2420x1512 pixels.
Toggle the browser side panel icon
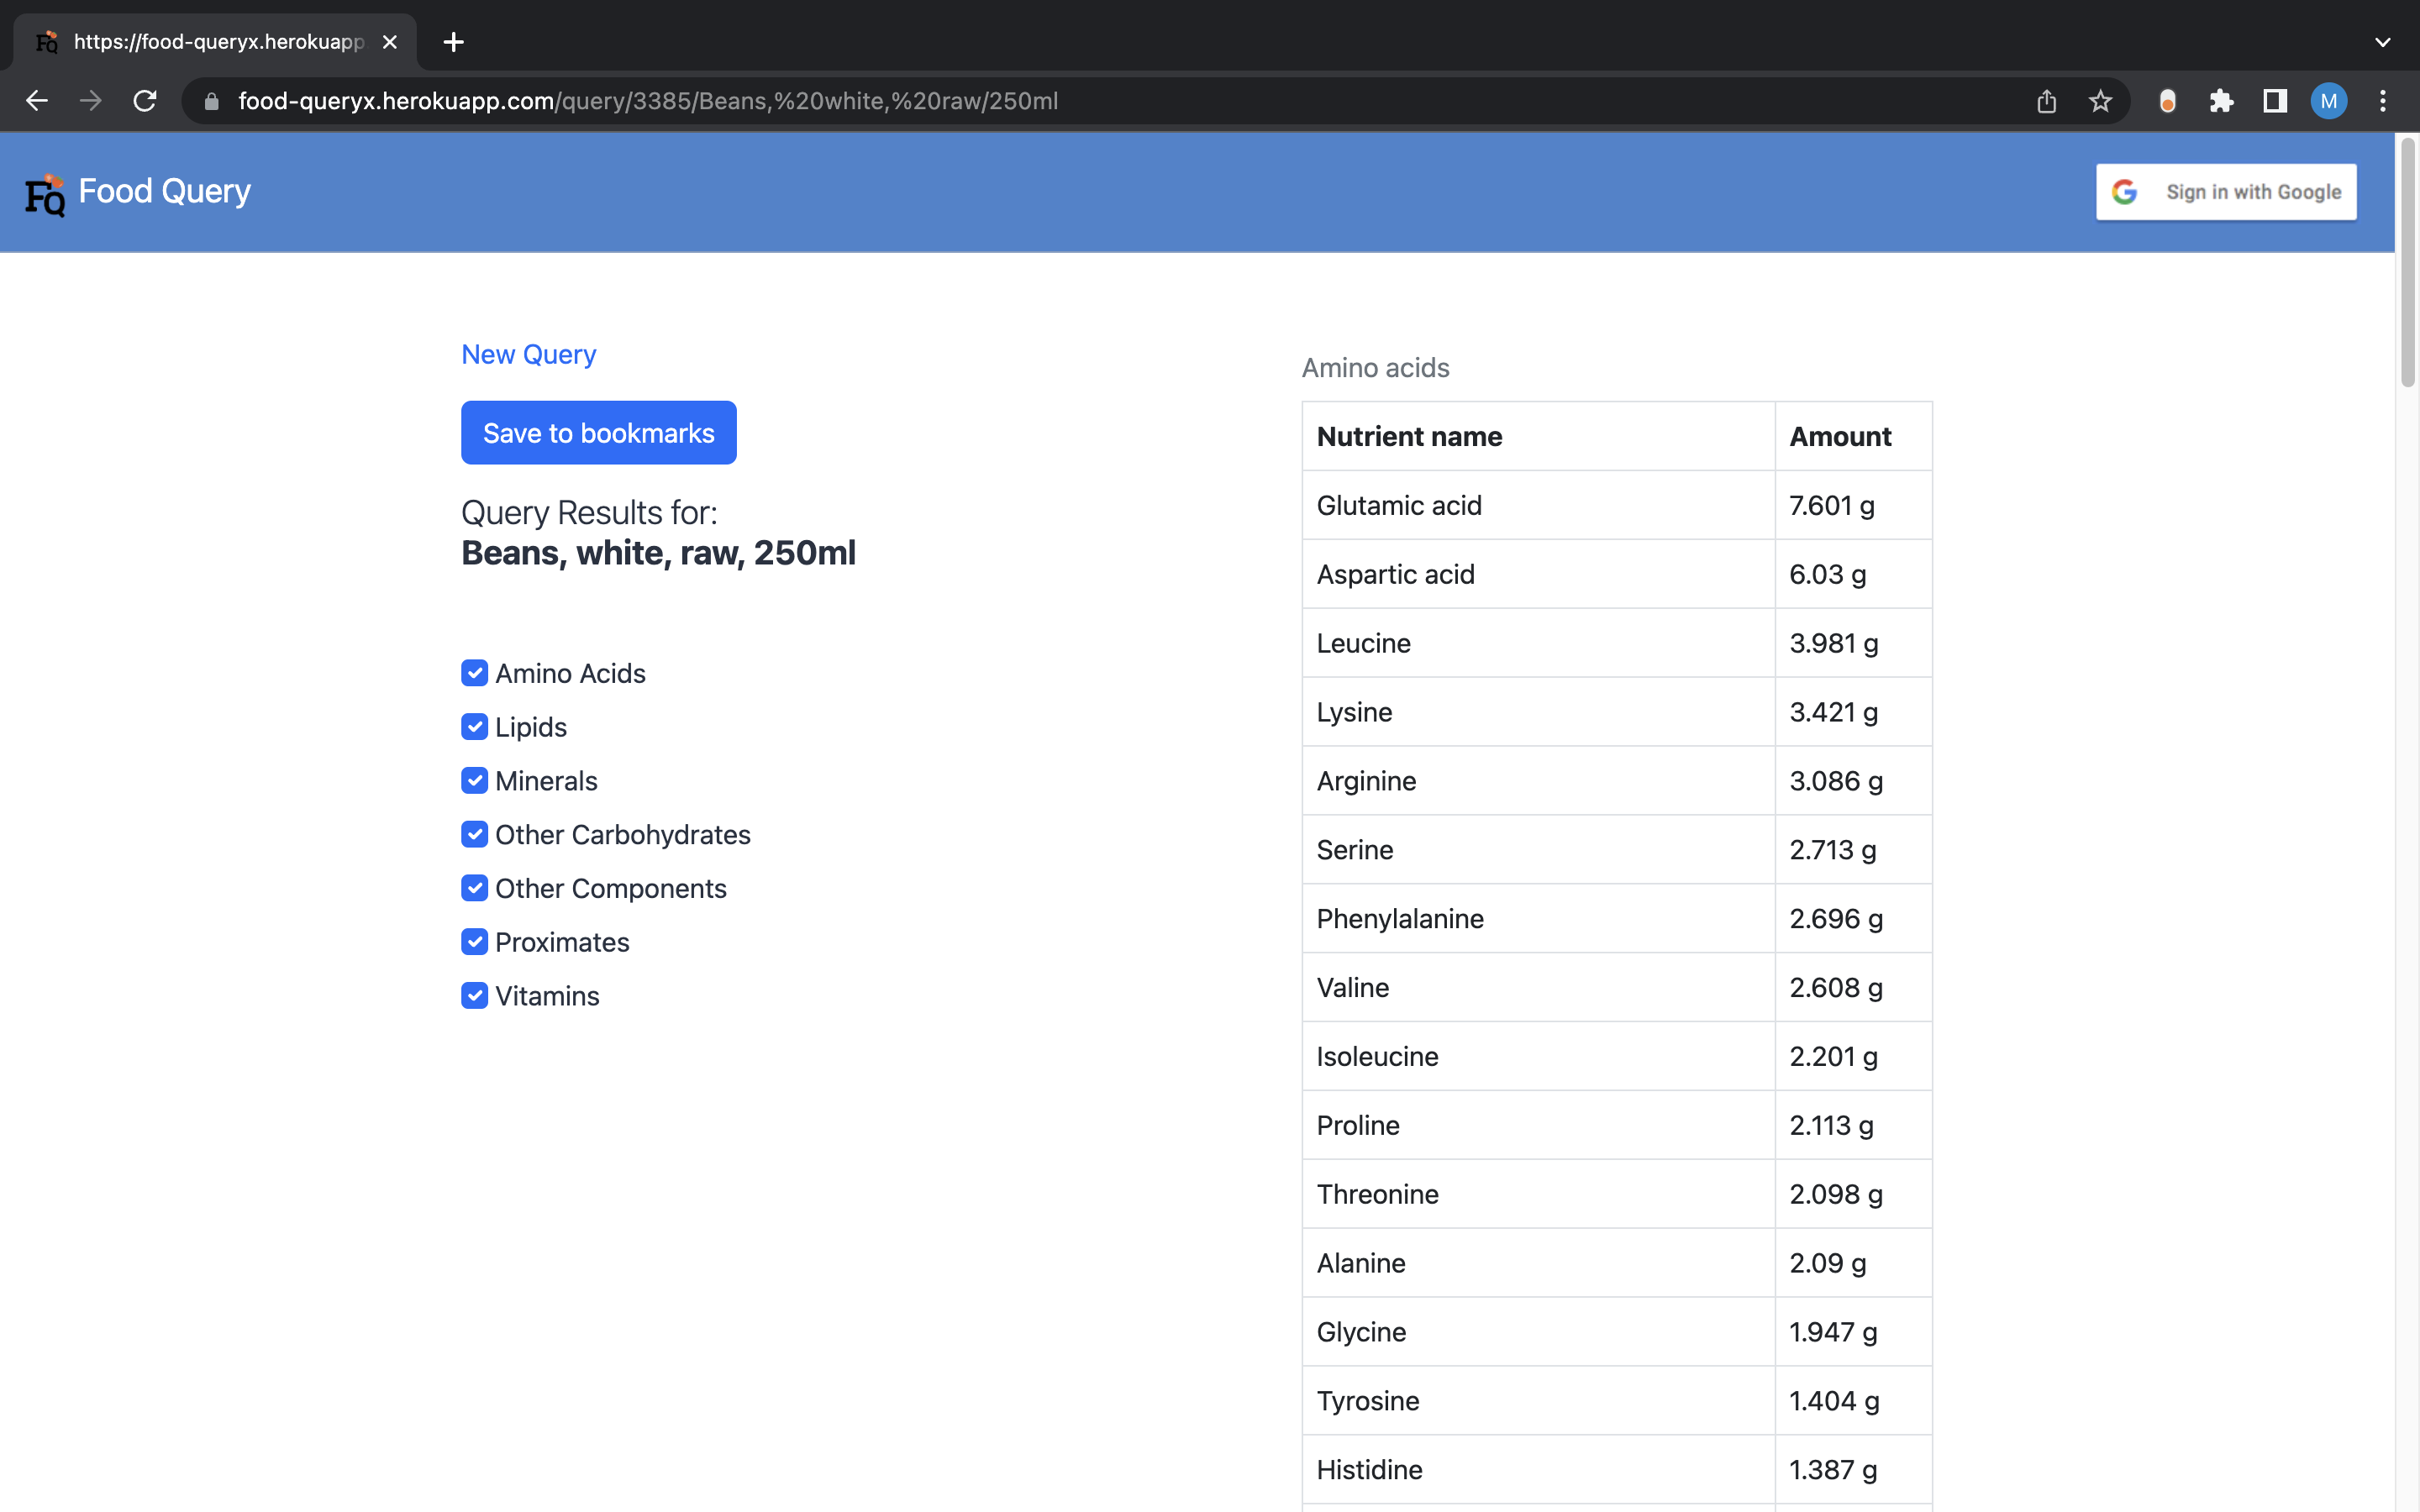point(2275,101)
